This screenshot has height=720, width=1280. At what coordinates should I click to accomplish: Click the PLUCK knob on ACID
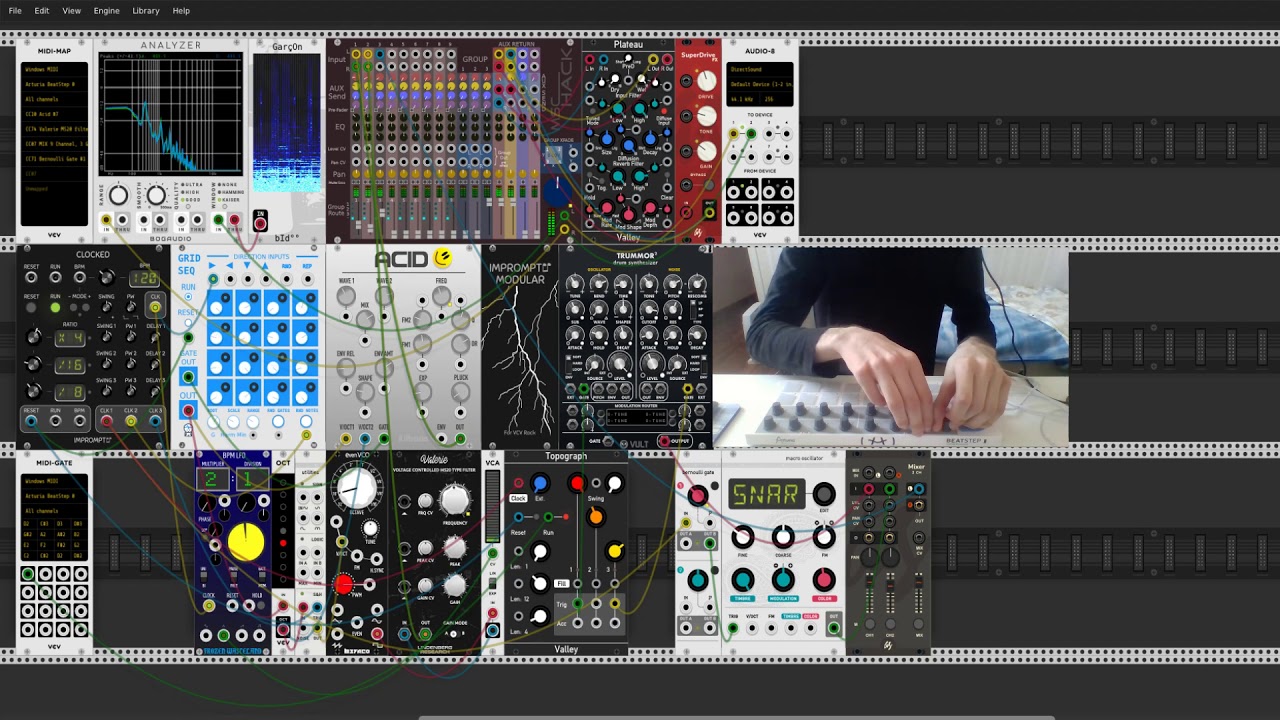[460, 394]
